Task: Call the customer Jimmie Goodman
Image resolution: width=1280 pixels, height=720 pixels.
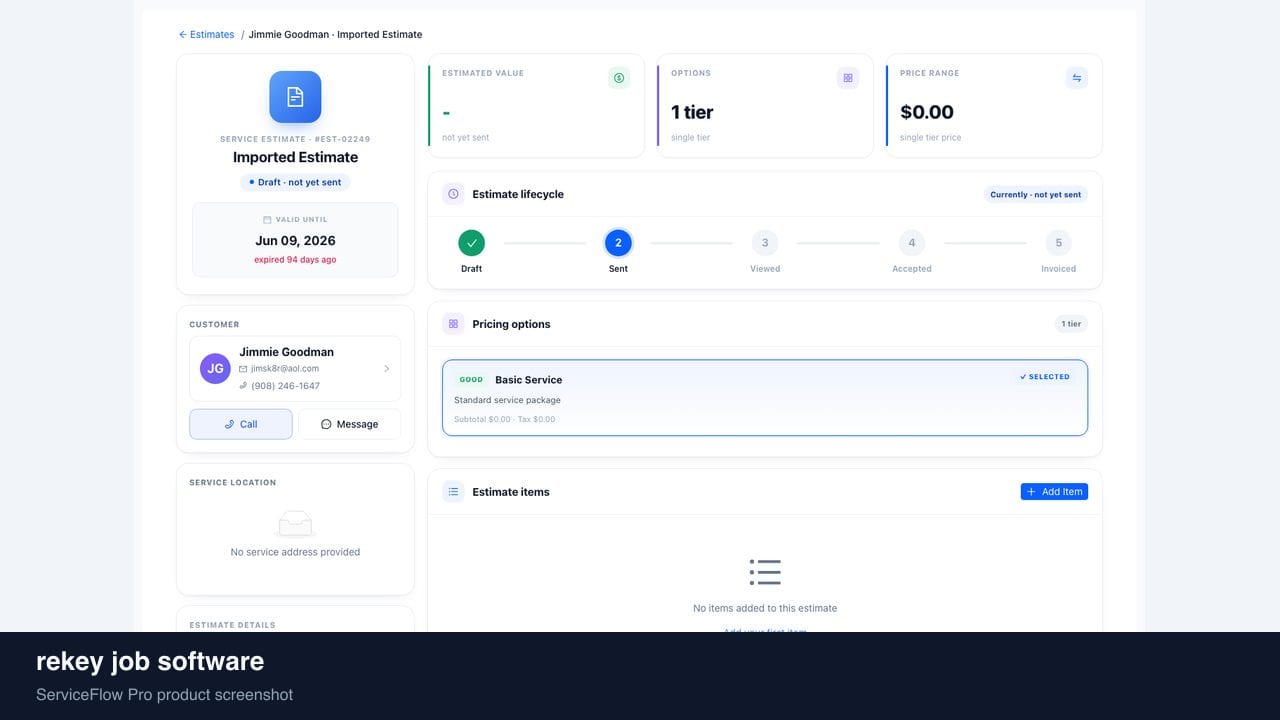Action: (241, 424)
